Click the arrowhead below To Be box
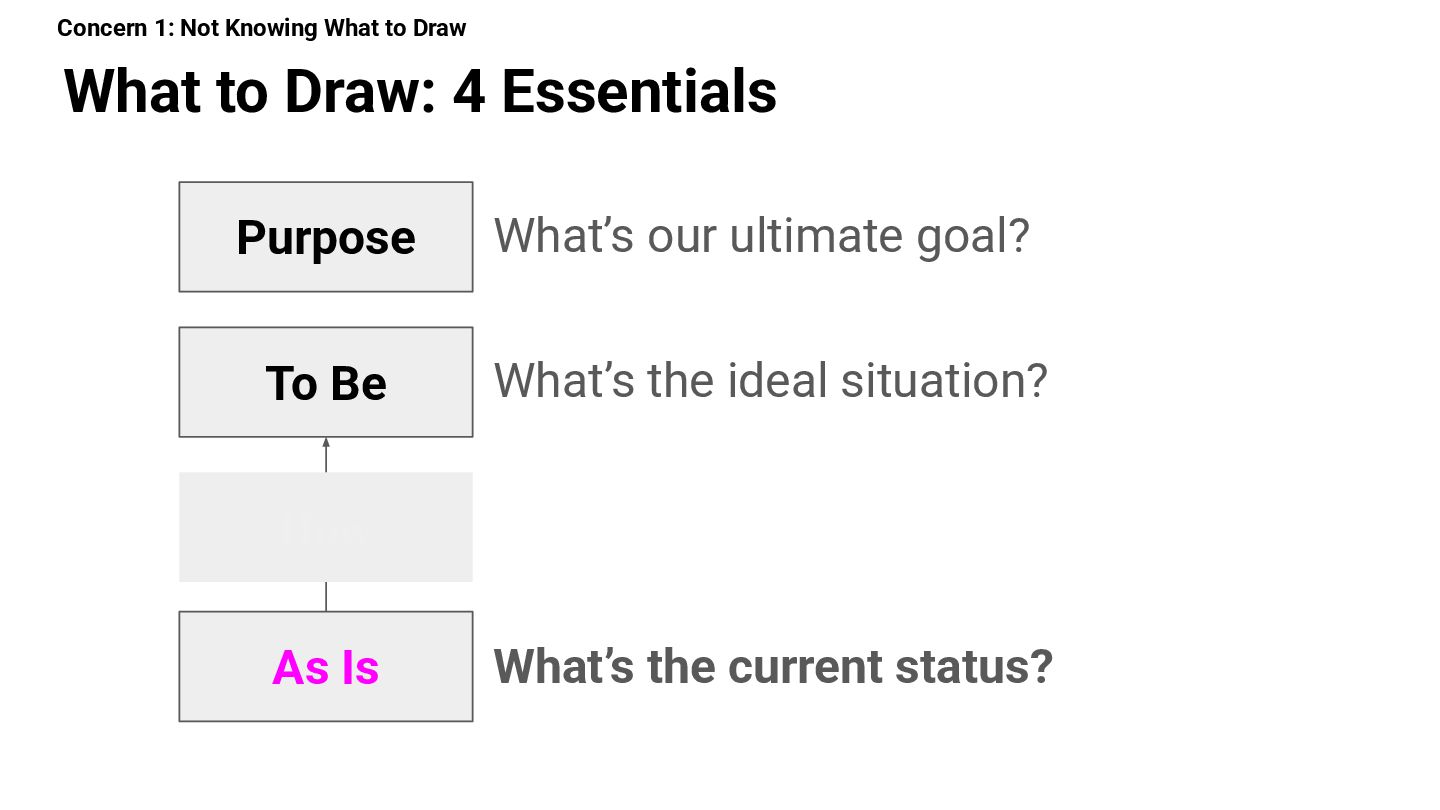Viewport: 1440px width, 810px height. tap(326, 443)
